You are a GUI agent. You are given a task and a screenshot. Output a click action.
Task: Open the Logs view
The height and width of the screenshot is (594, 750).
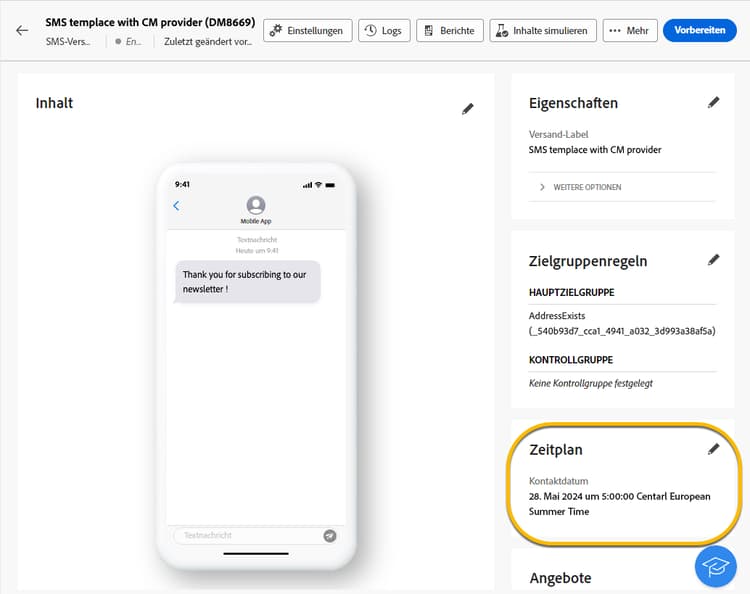[x=384, y=31]
